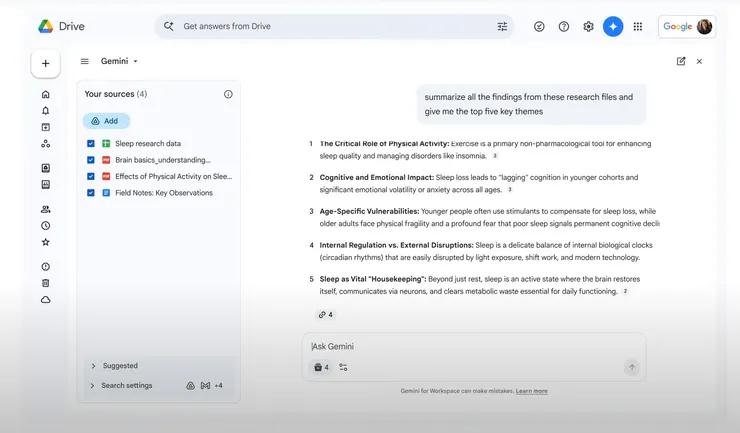Click the Ask Gemini input field

474,347
